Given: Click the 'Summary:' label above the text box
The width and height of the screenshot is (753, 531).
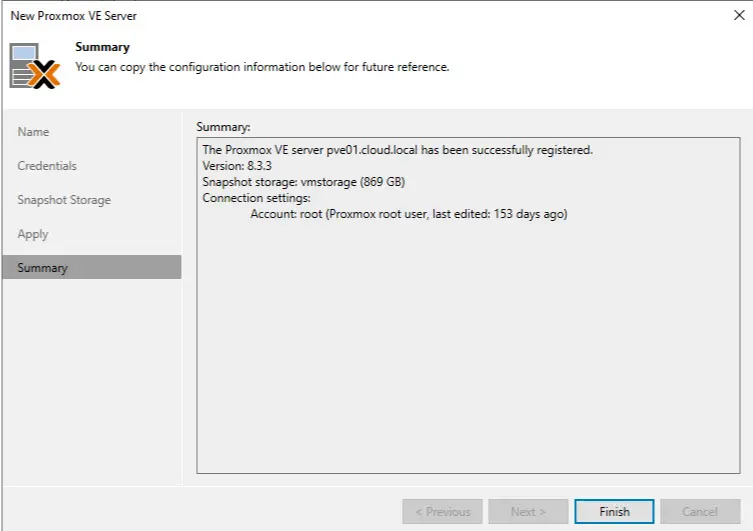Looking at the screenshot, I should coord(223,127).
